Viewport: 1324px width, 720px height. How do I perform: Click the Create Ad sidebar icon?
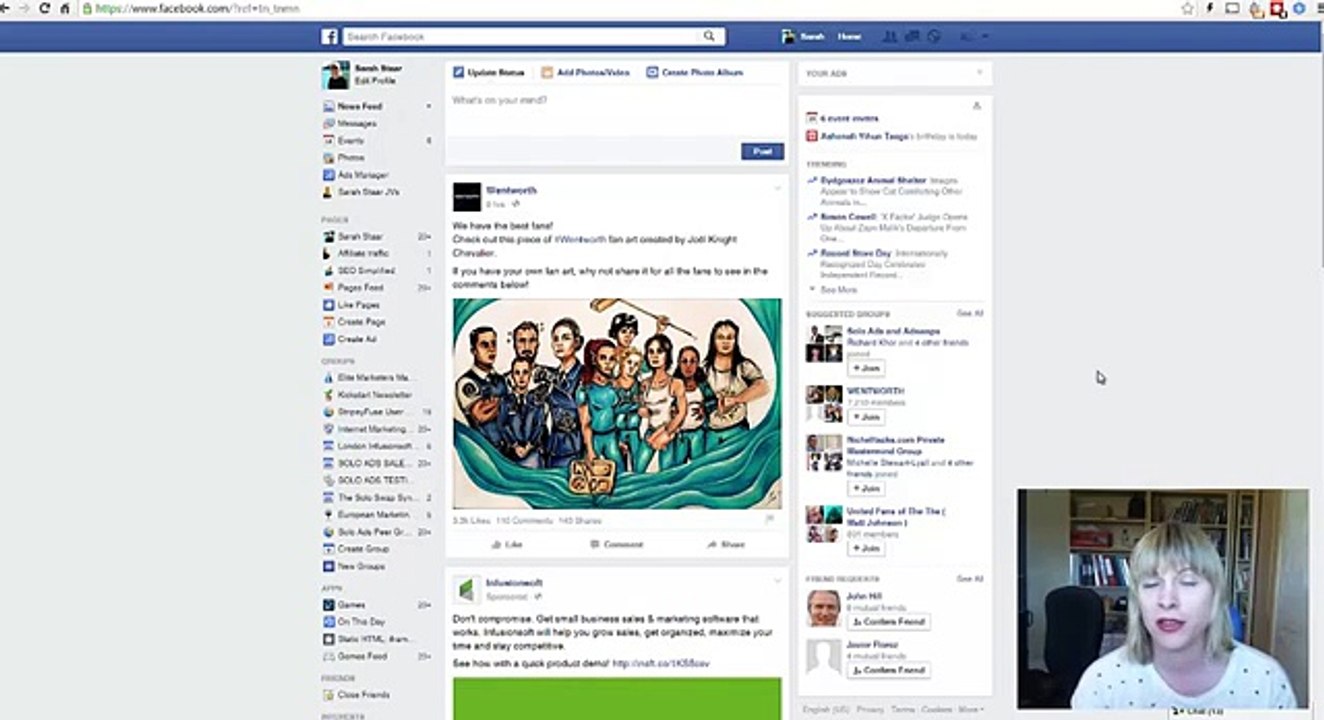point(328,339)
